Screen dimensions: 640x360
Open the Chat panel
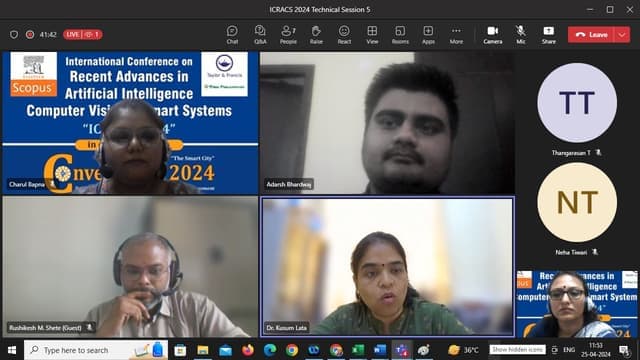(x=232, y=35)
